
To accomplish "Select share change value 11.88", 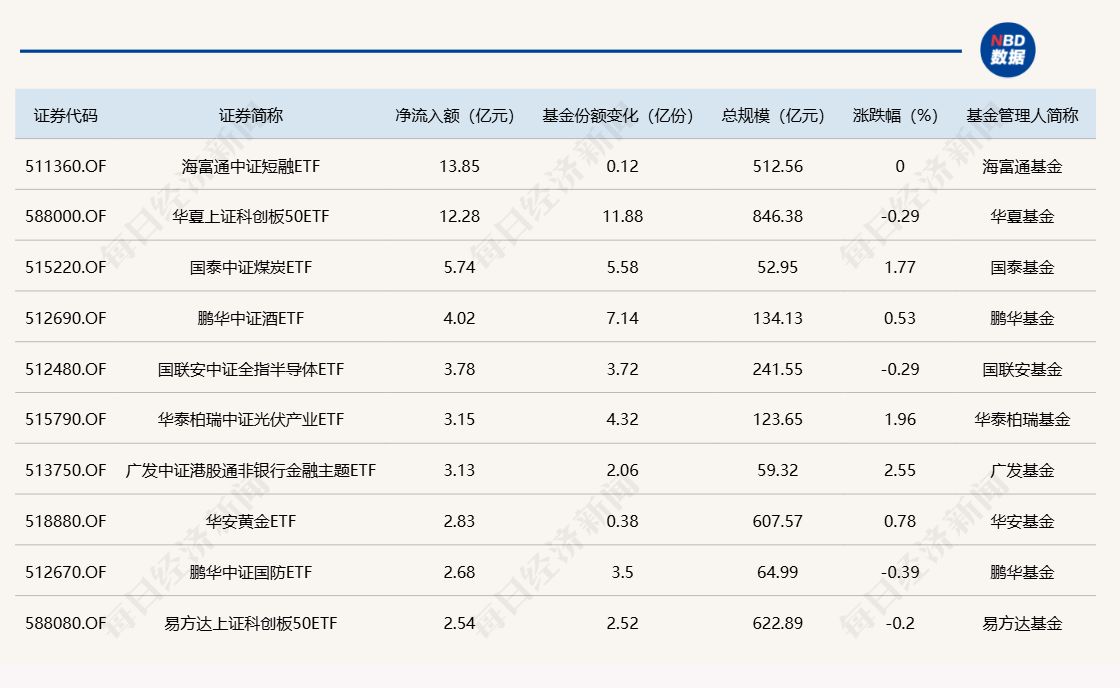I will tap(622, 216).
